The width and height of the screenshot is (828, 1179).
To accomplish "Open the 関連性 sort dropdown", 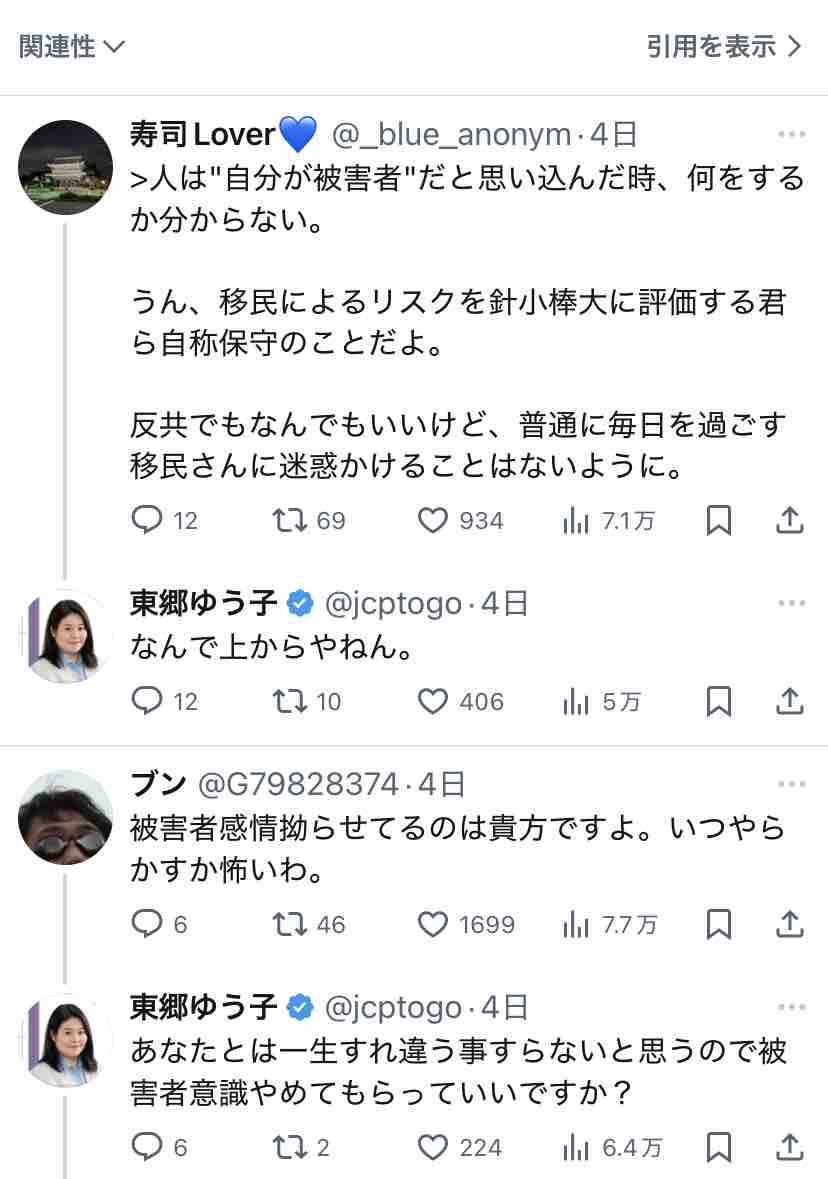I will click(72, 46).
